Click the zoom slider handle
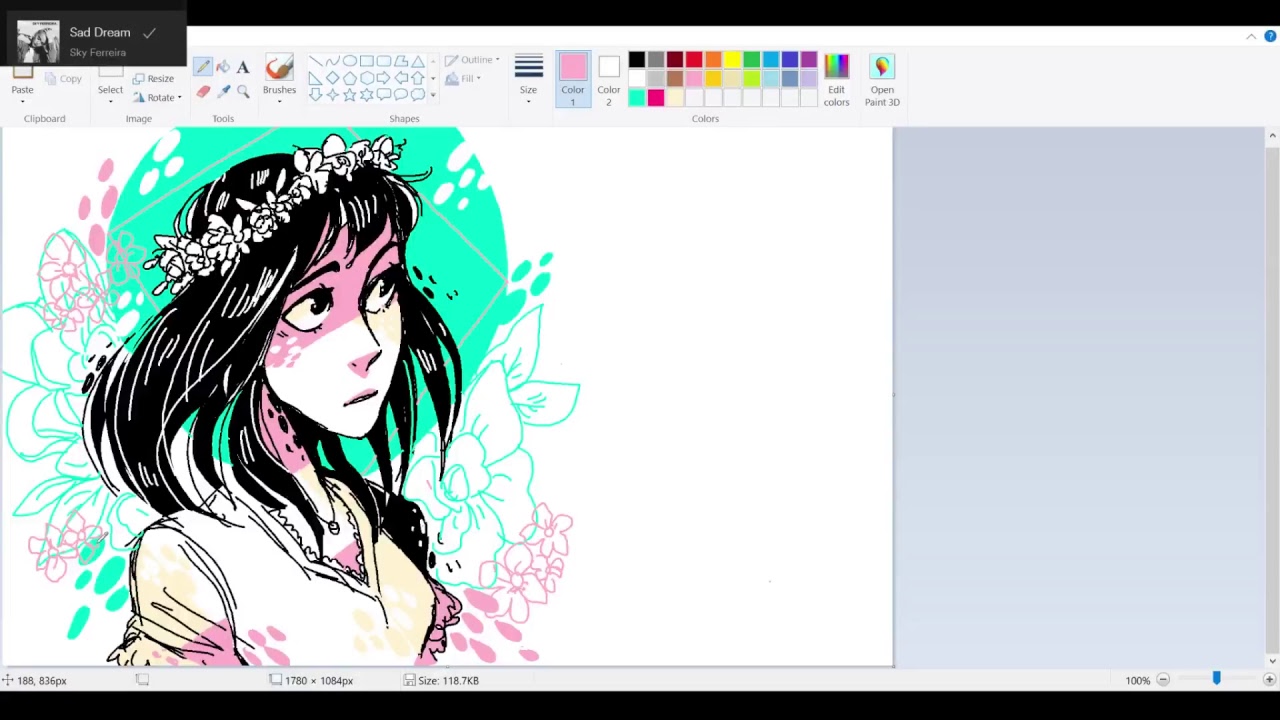The height and width of the screenshot is (720, 1280). point(1216,680)
